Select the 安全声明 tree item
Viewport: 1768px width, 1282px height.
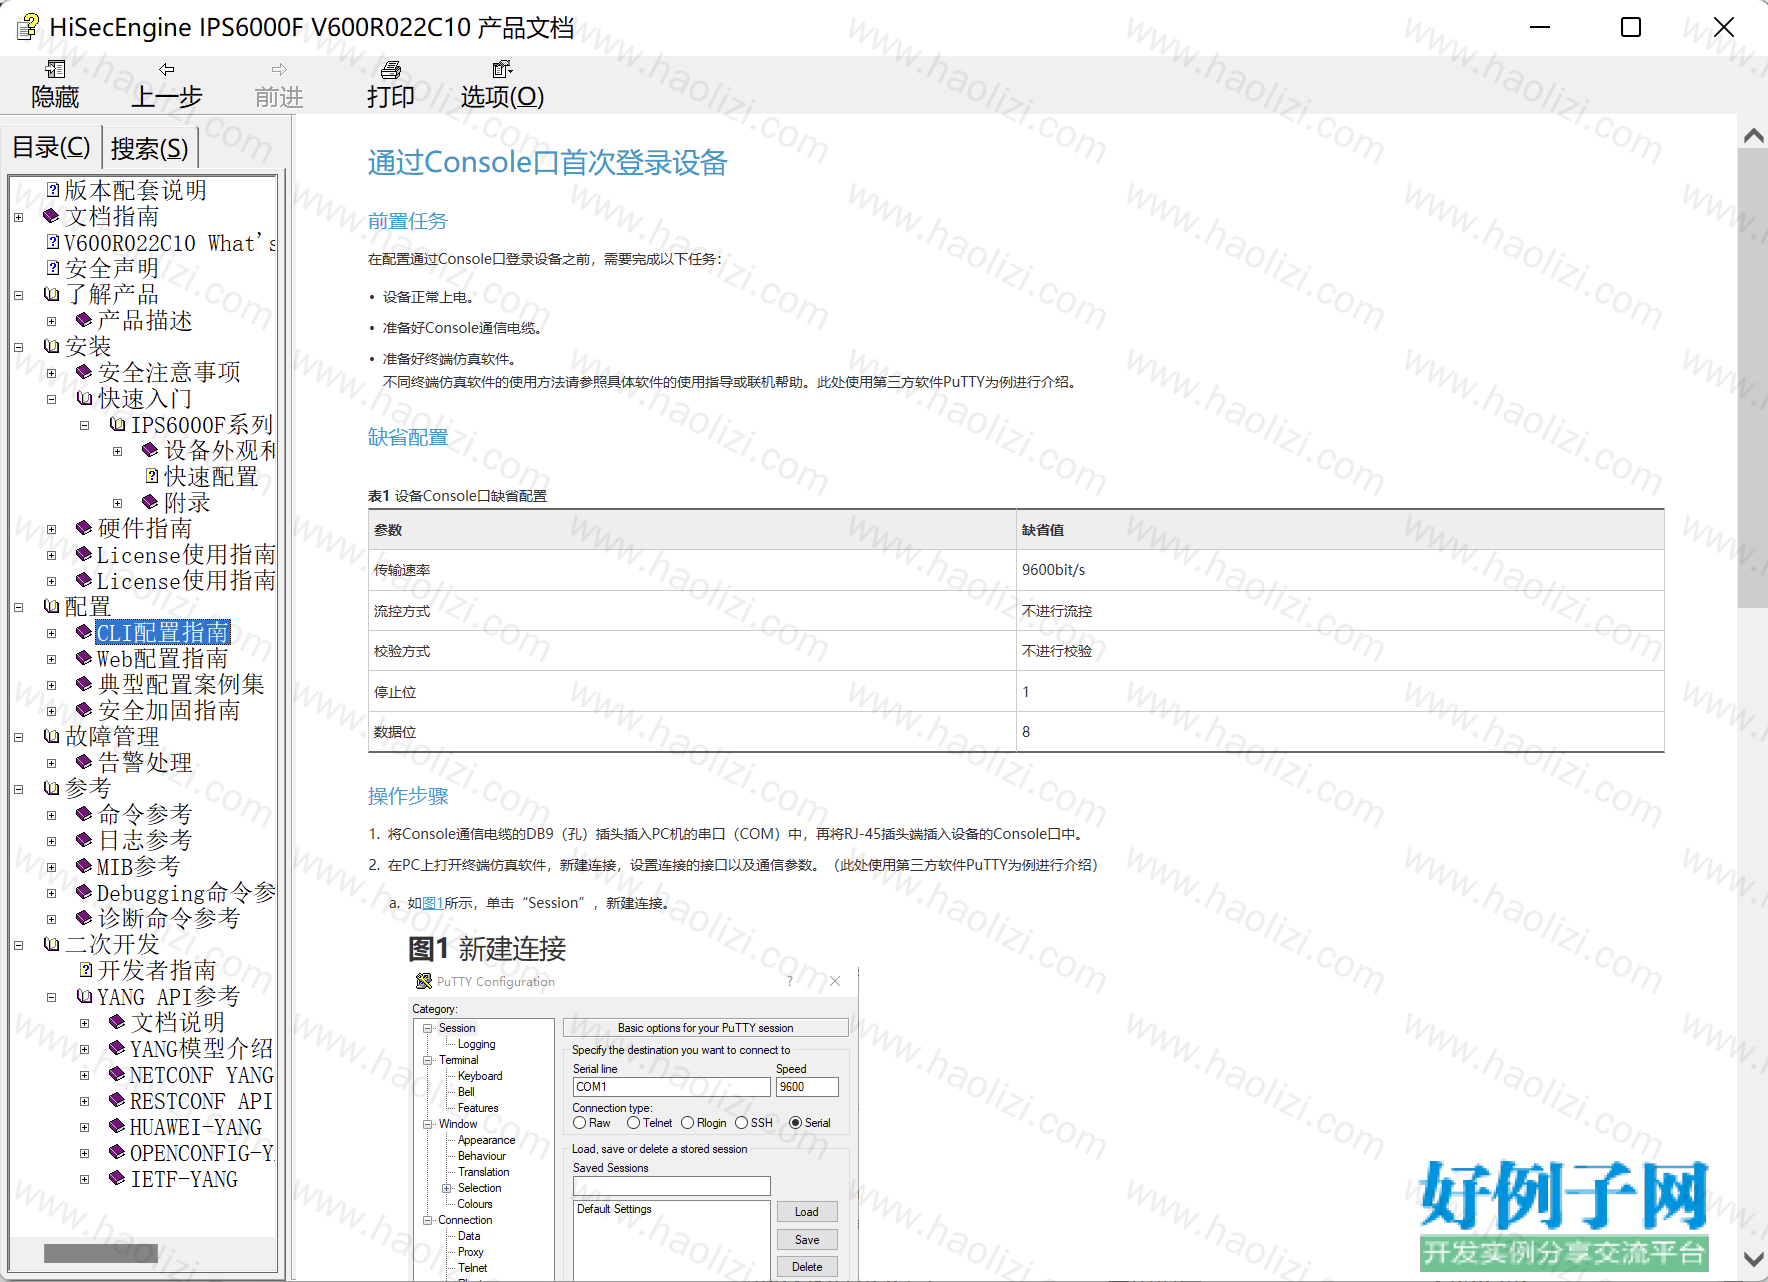[112, 268]
